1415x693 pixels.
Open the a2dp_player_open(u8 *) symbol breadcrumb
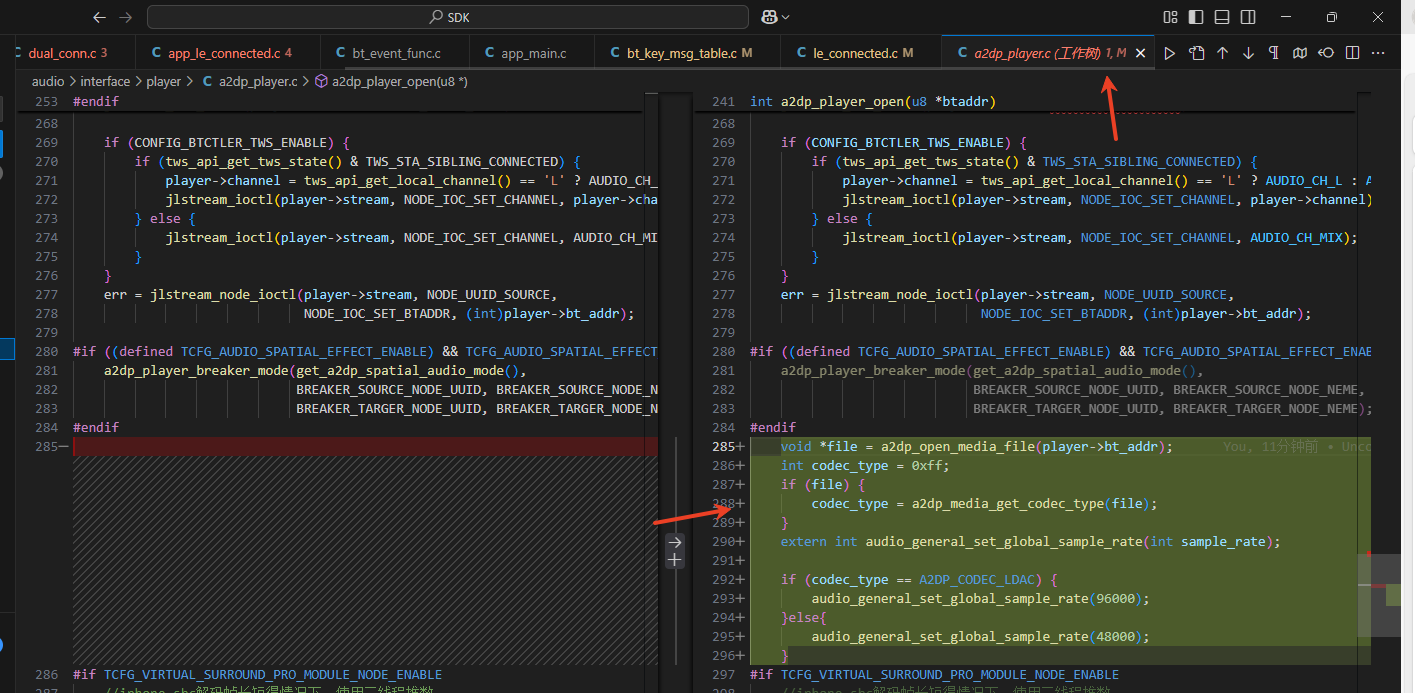click(392, 82)
